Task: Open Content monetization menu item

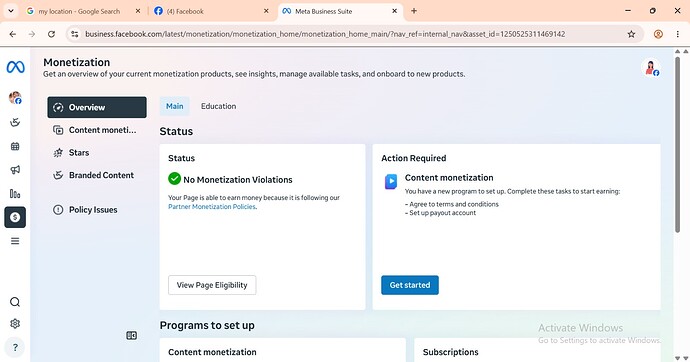Action: coord(97,130)
